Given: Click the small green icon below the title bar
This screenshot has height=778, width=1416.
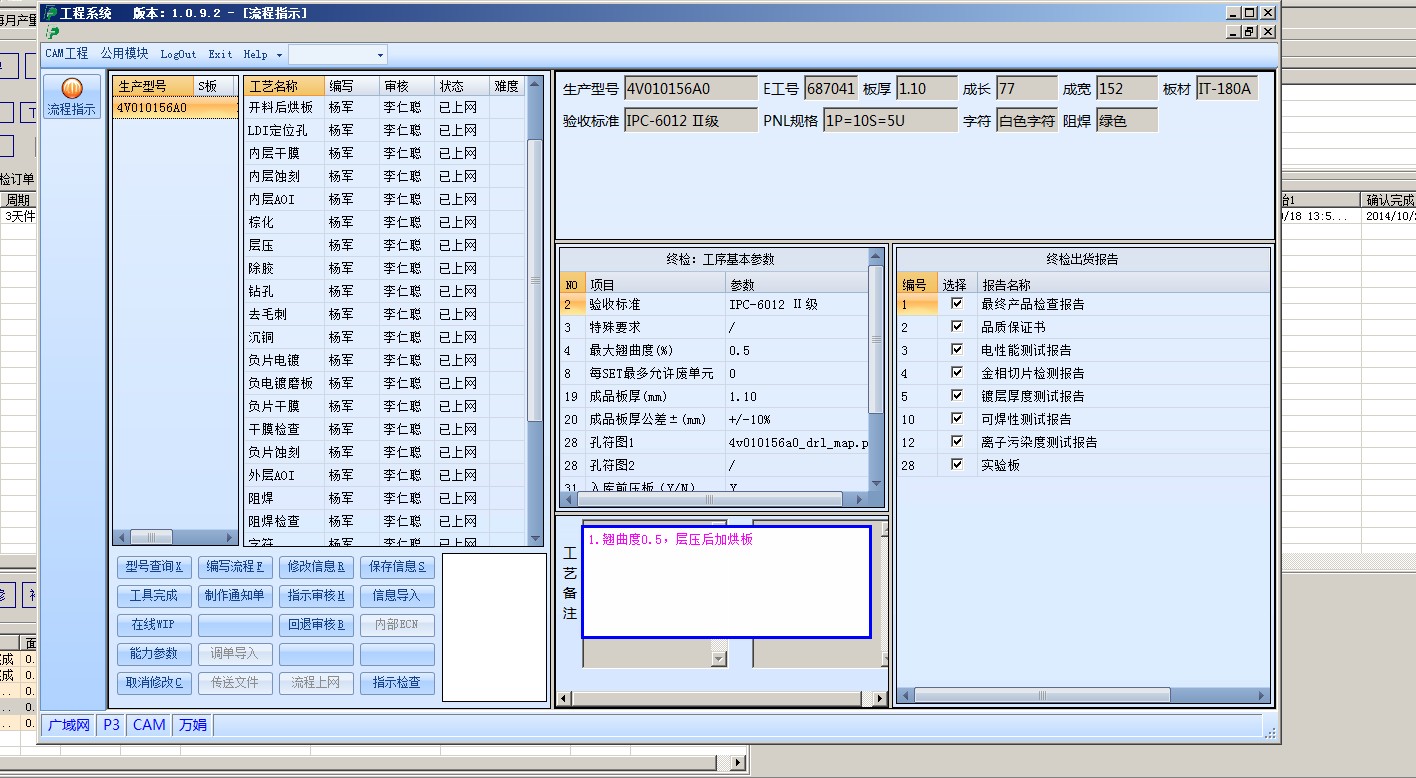Looking at the screenshot, I should (52, 32).
